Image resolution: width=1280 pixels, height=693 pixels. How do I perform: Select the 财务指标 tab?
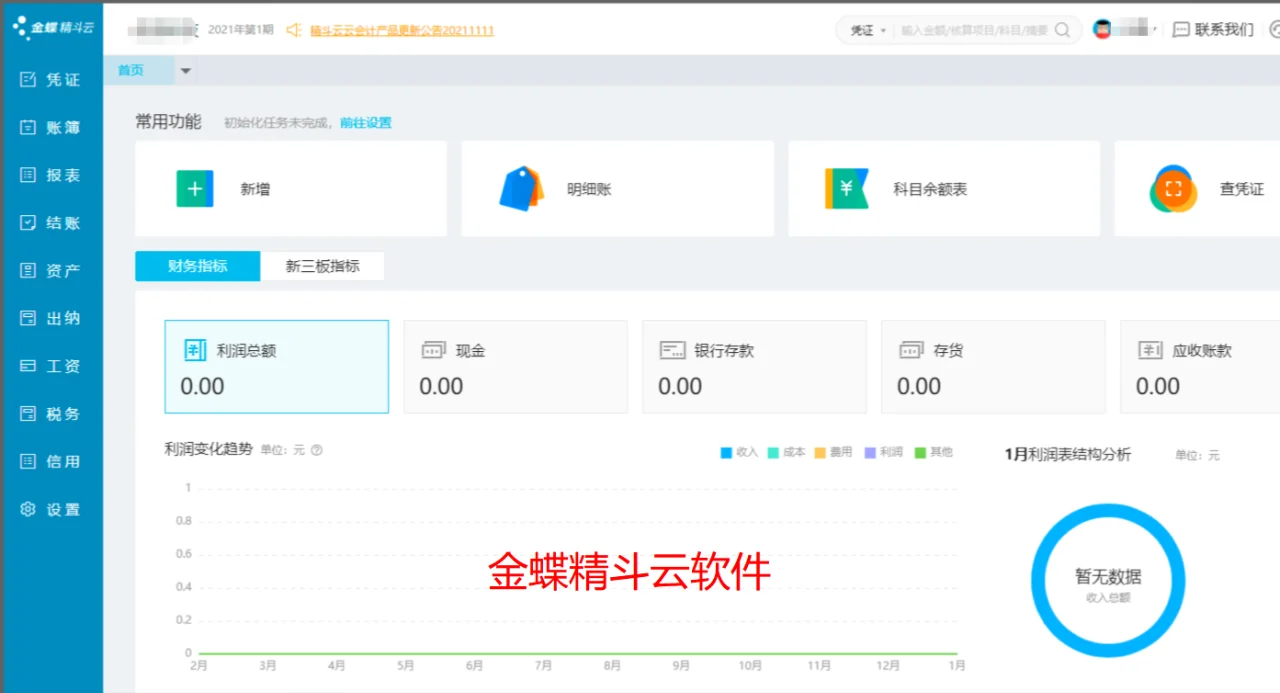pos(197,266)
